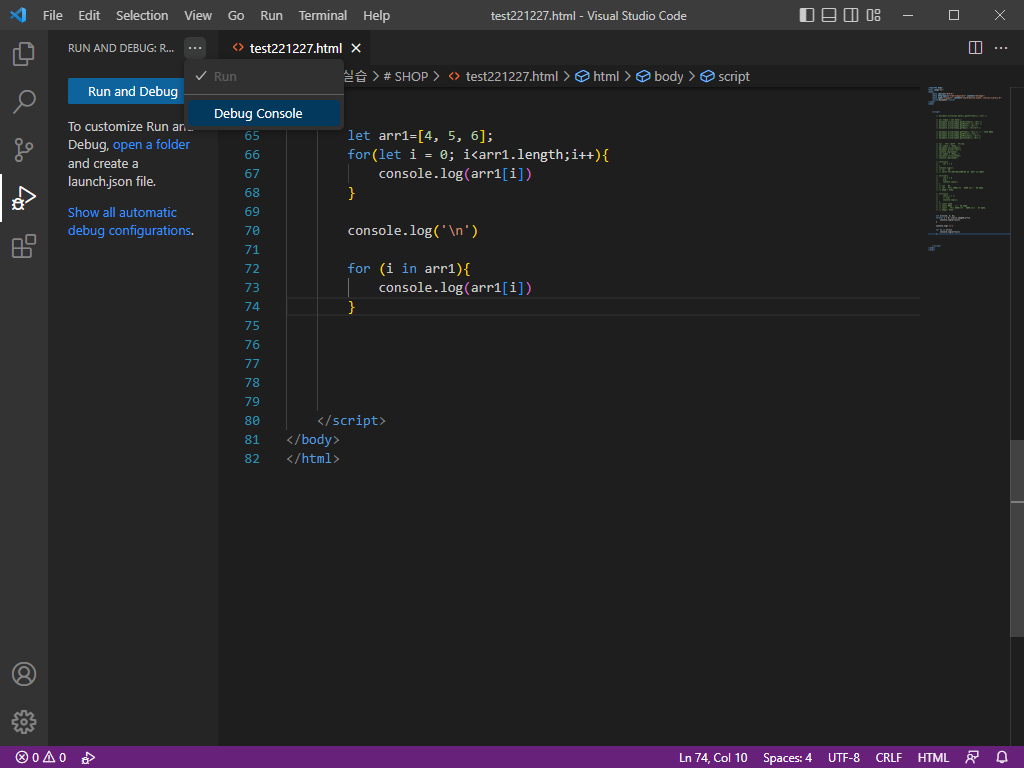Open the Run menu in menu bar

pyautogui.click(x=272, y=15)
